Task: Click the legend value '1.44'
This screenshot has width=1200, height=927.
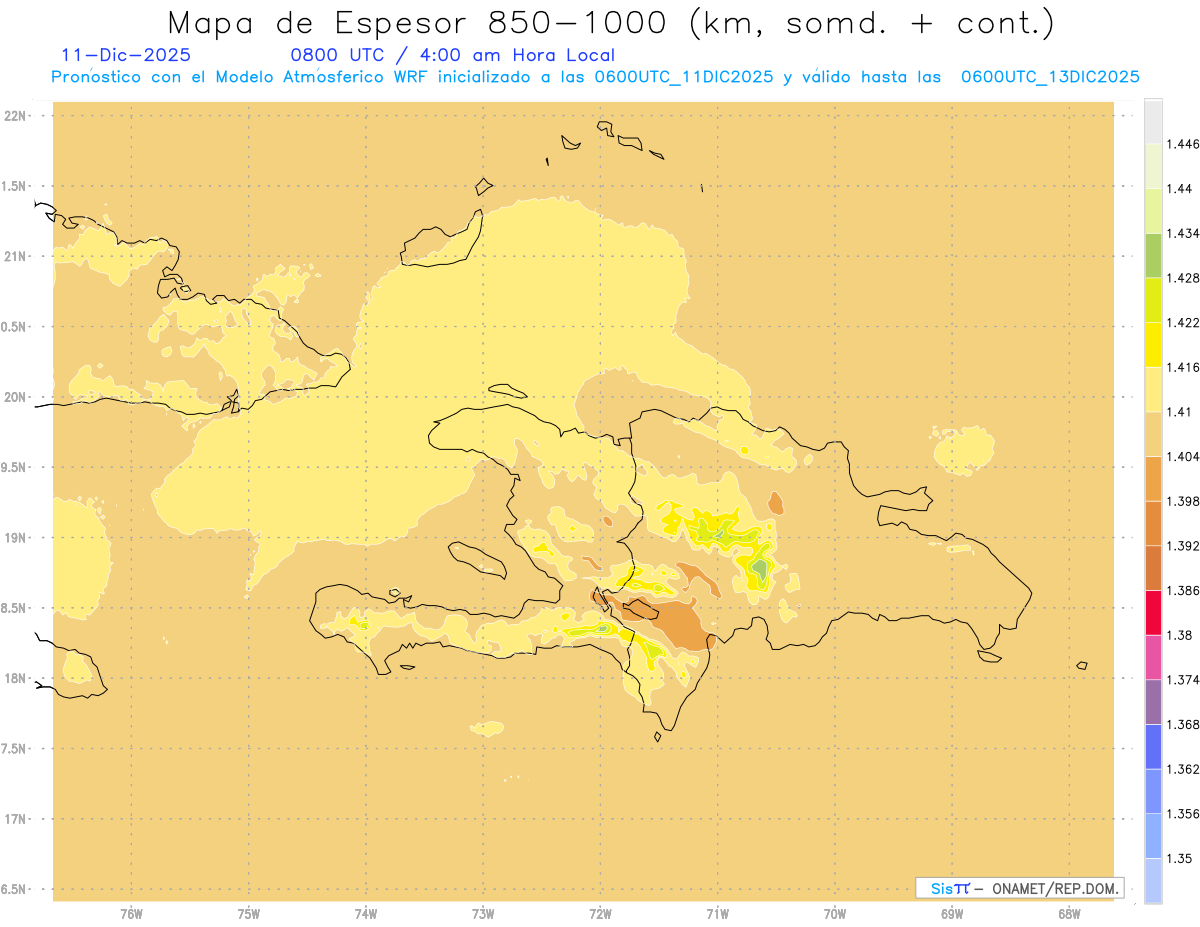Action: [1180, 188]
